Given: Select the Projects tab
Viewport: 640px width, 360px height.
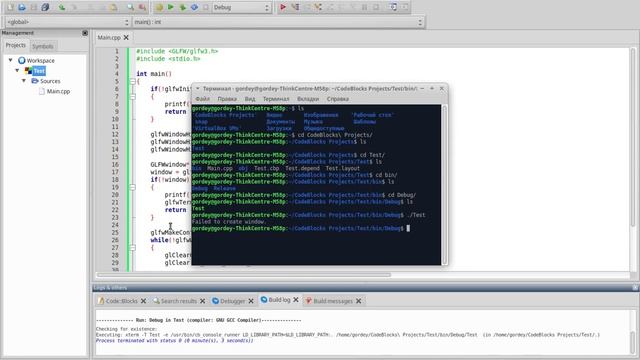Looking at the screenshot, I should (16, 45).
